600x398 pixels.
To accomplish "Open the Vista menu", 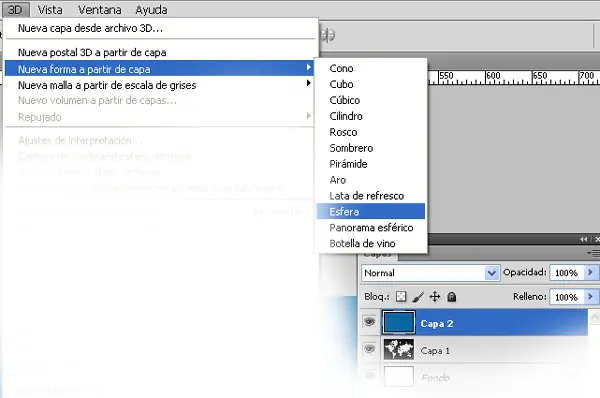I will pyautogui.click(x=50, y=10).
